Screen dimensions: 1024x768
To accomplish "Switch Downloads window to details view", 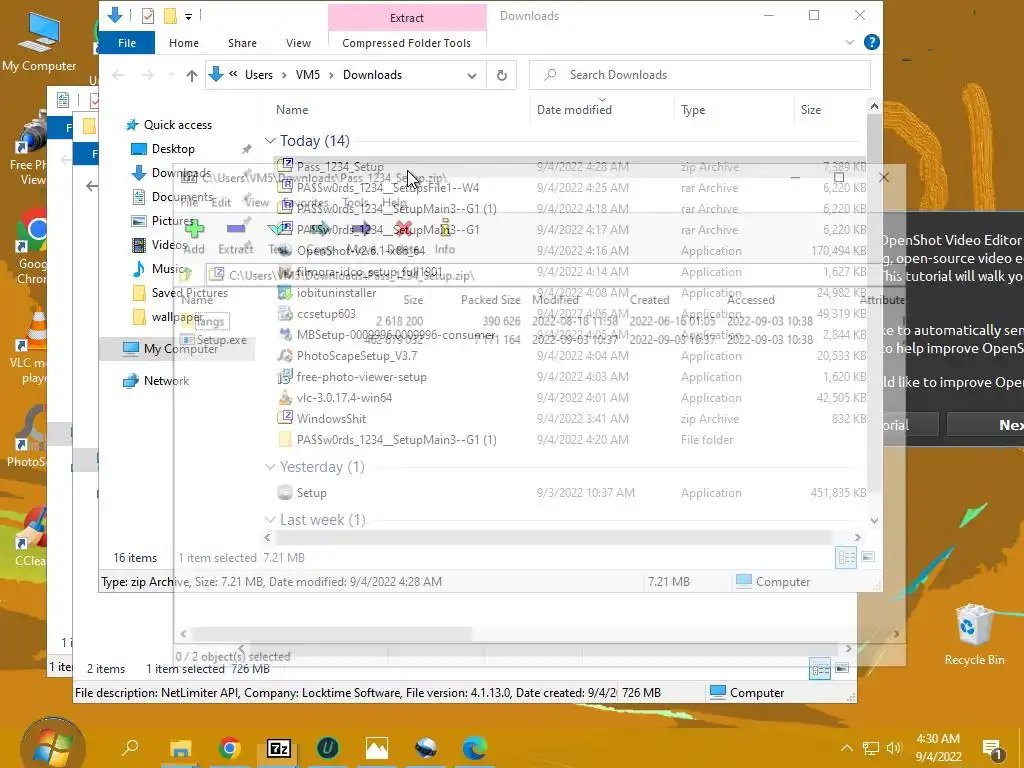I will 846,557.
